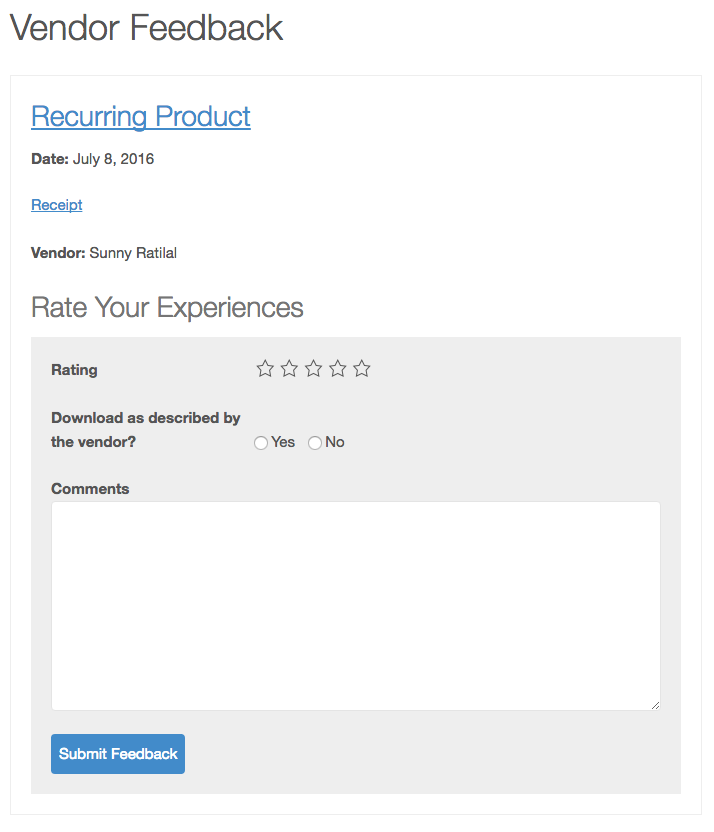This screenshot has height=832, width=714.
Task: Click the Comments field label
Action: (x=90, y=489)
